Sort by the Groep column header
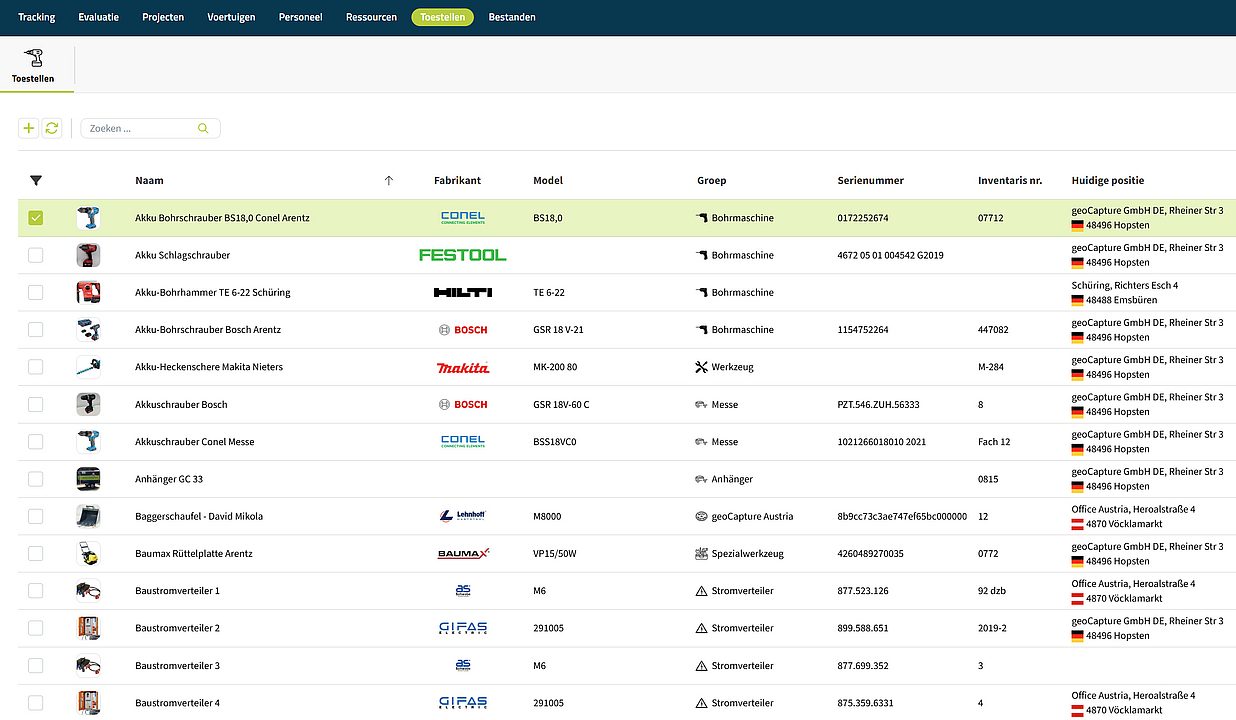This screenshot has height=720, width=1236. tap(711, 181)
